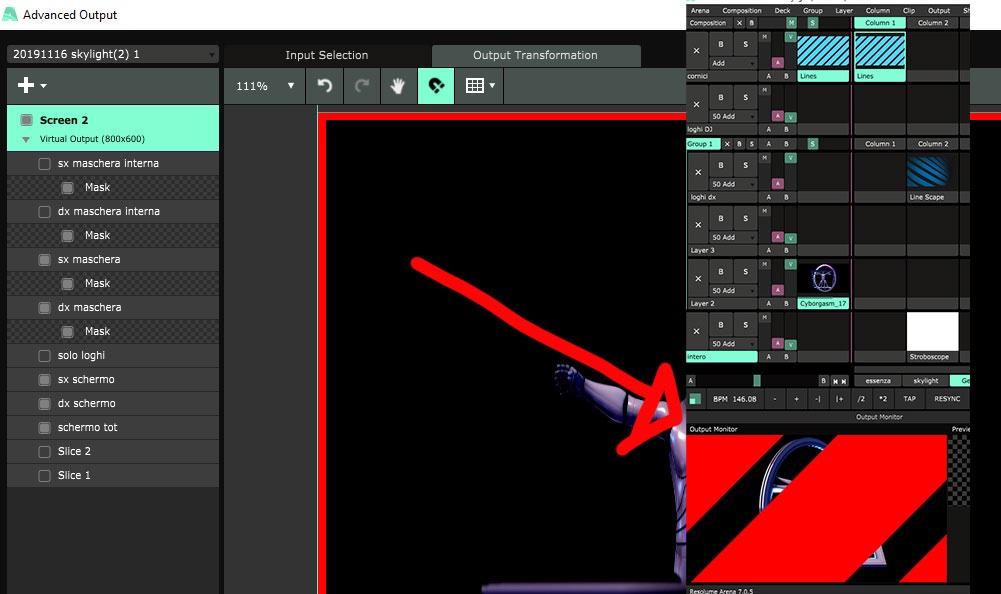Image resolution: width=1001 pixels, height=594 pixels.
Task: Click the redo arrow in the toolbar
Action: pyautogui.click(x=361, y=86)
